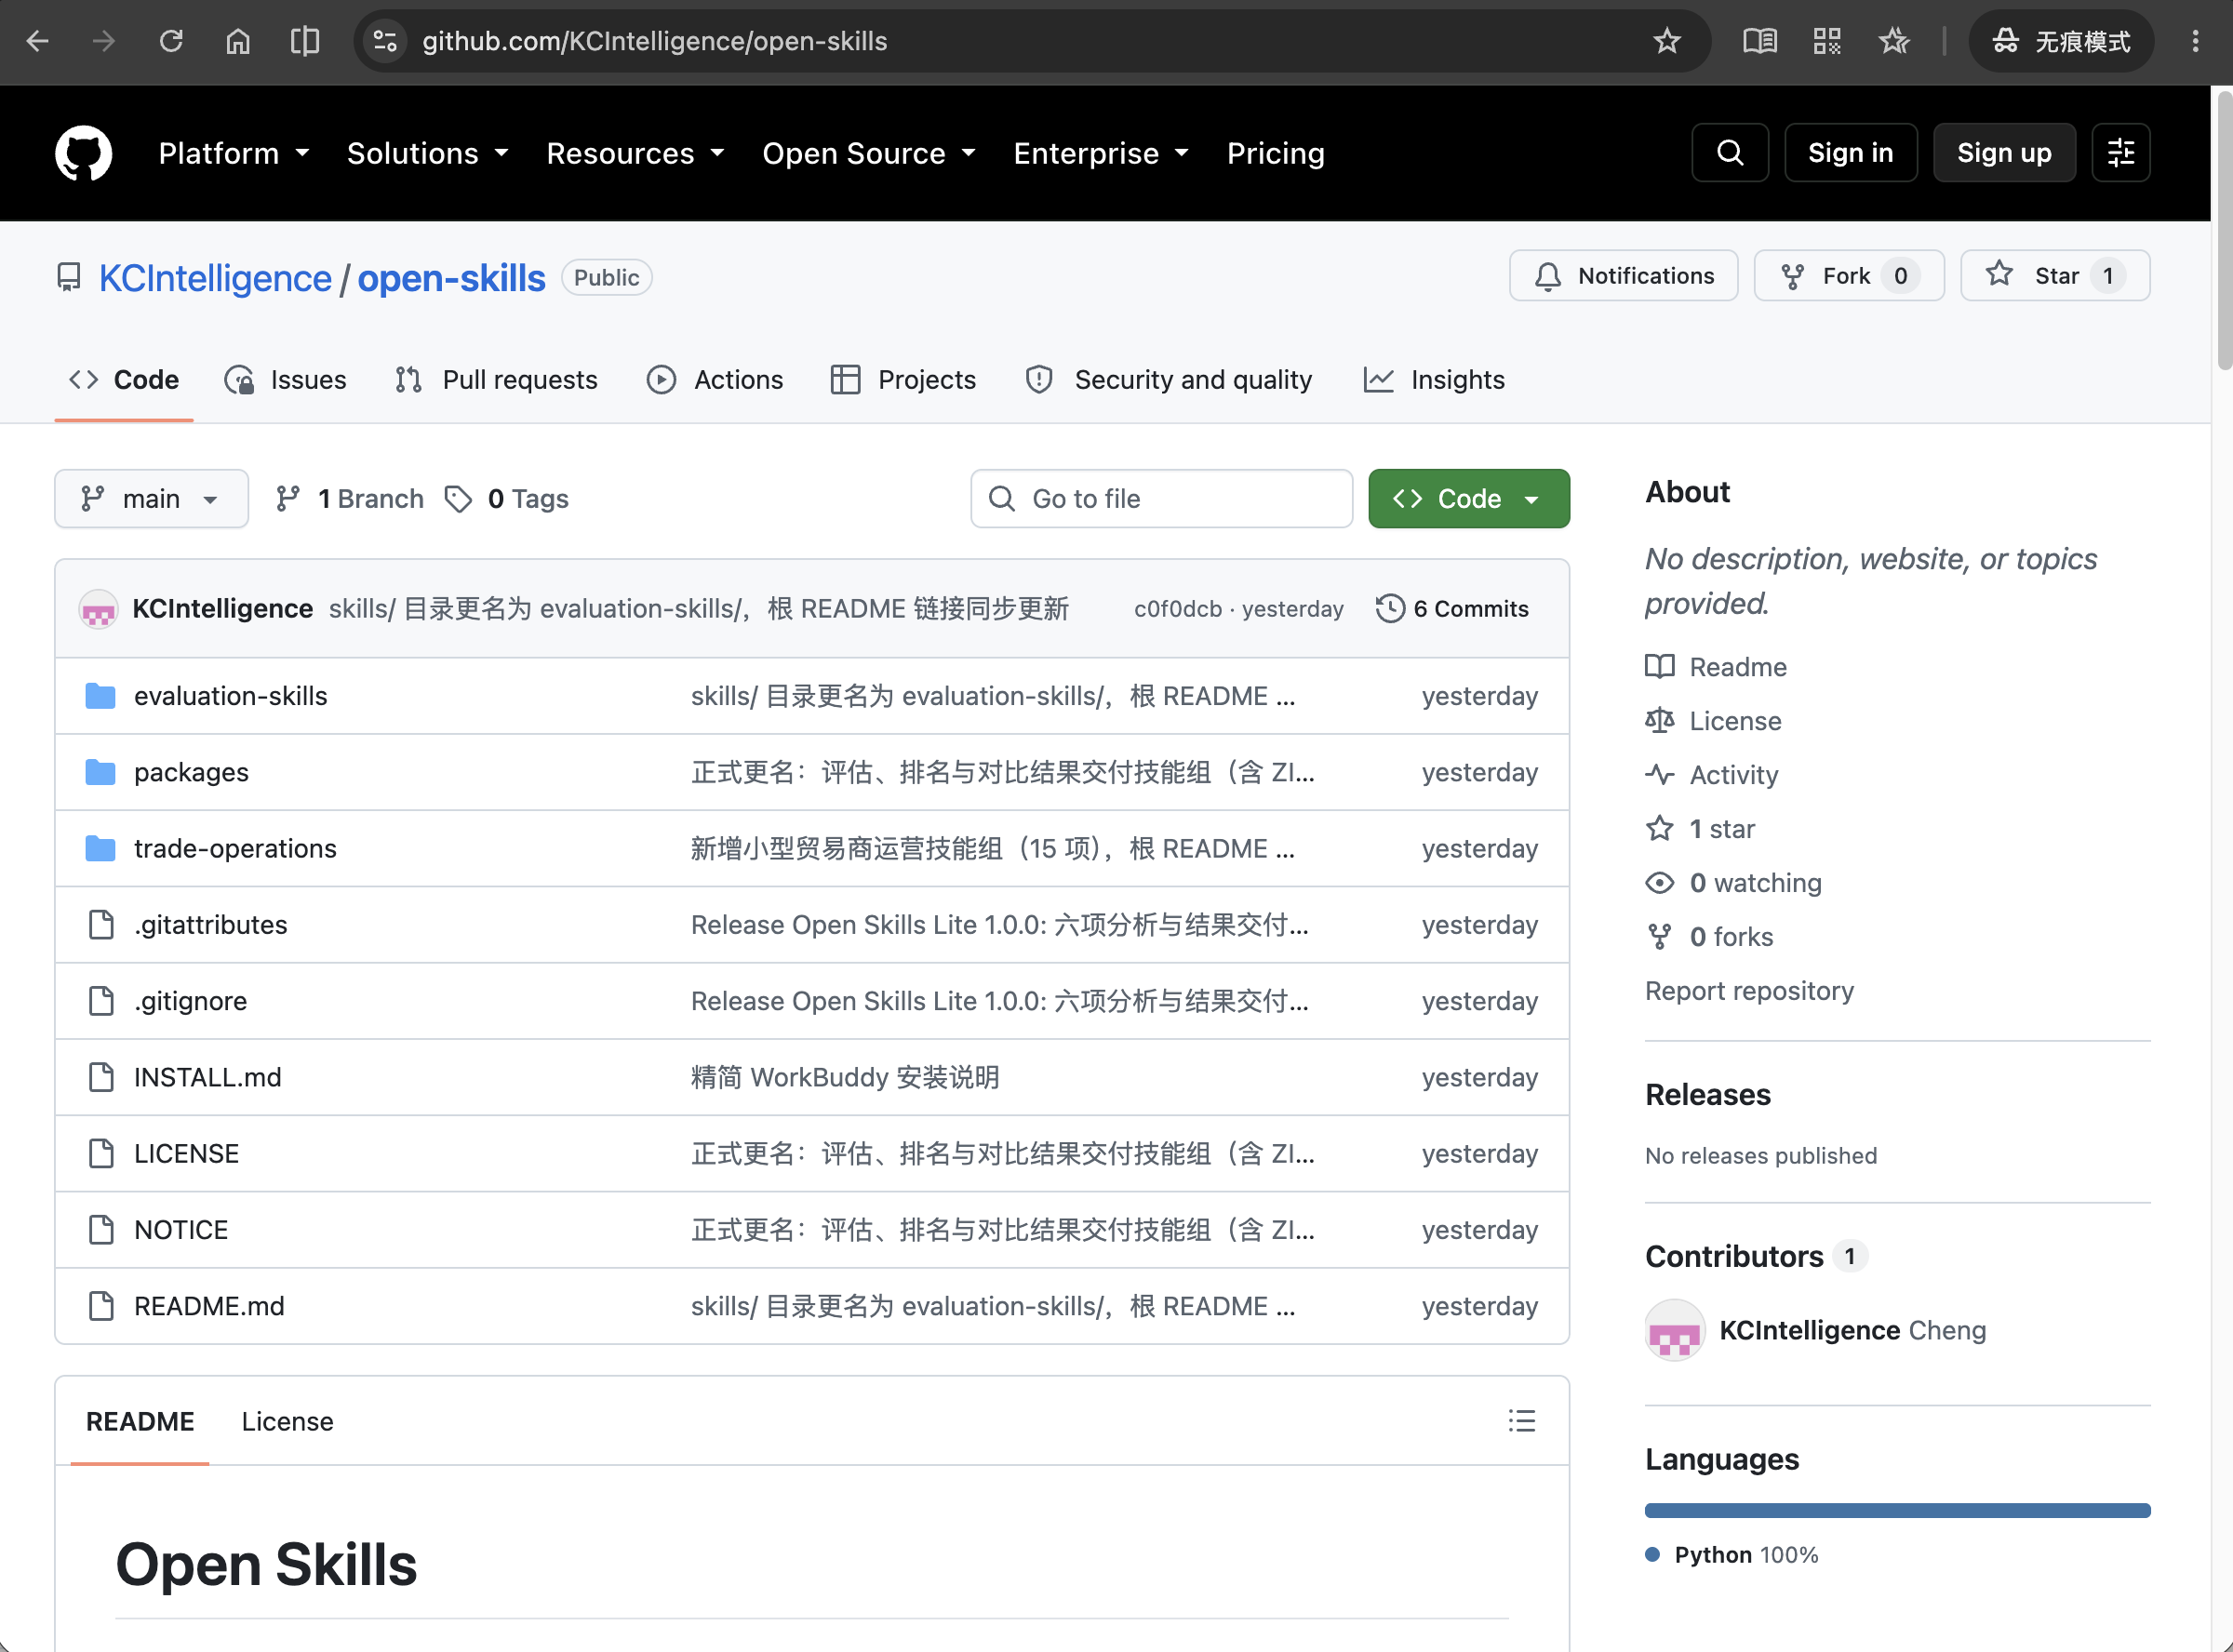Go to the GitHub Octocat homepage logo
The height and width of the screenshot is (1652, 2233).
click(83, 153)
